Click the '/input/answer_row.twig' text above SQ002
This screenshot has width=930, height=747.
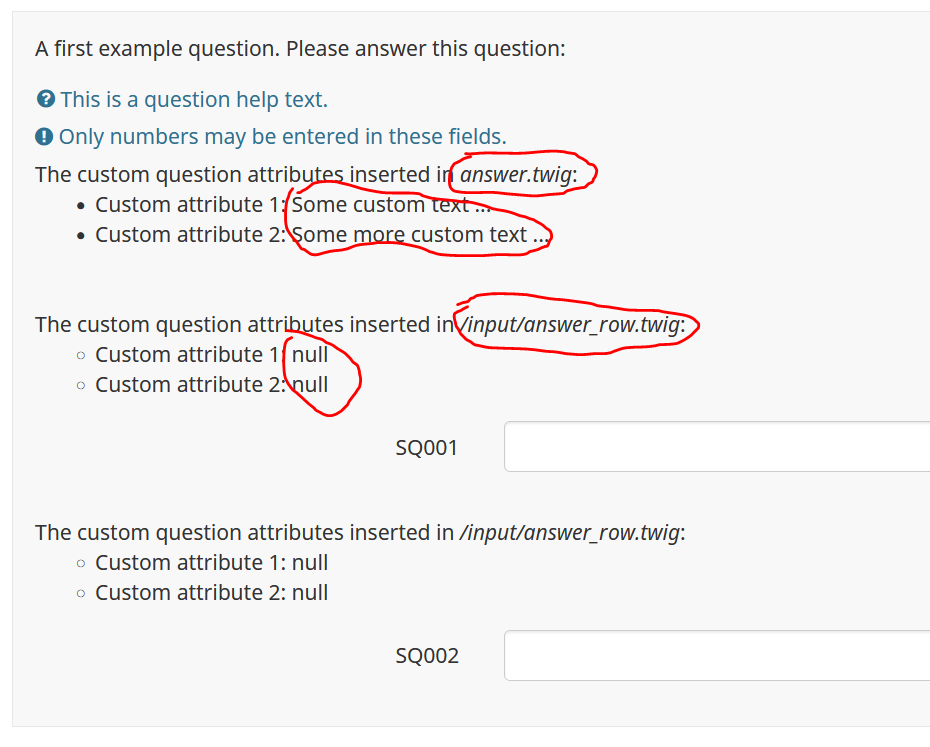[x=571, y=533]
